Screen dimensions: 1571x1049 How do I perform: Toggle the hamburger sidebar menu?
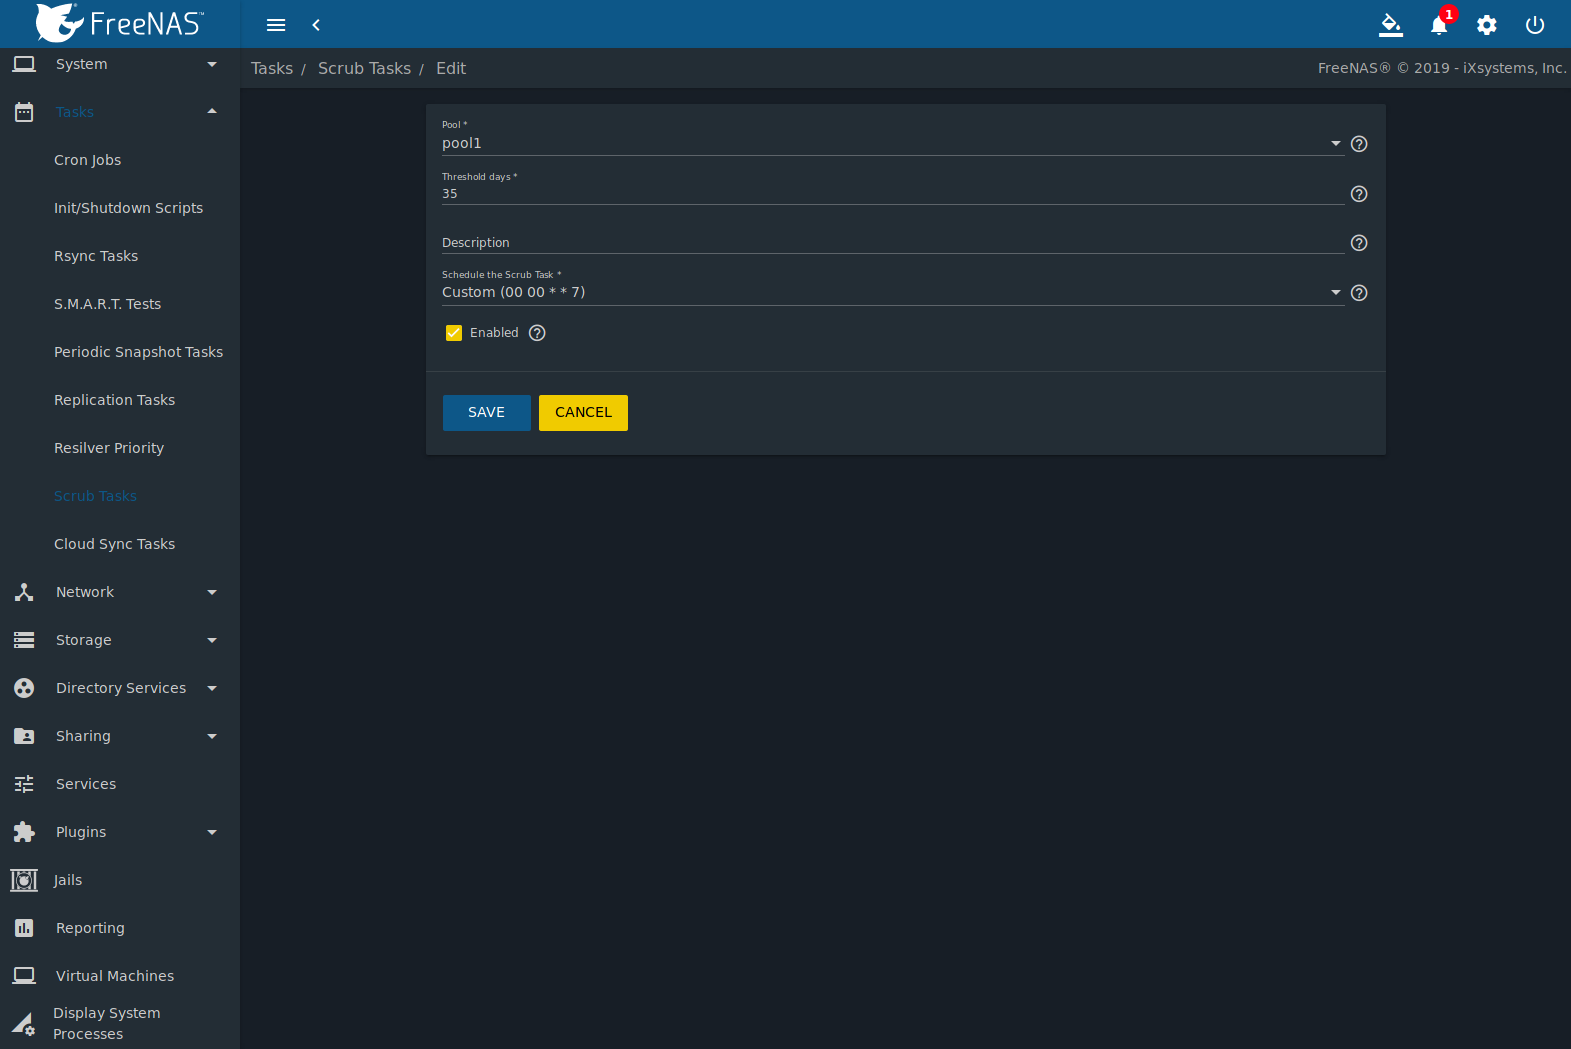tap(276, 25)
